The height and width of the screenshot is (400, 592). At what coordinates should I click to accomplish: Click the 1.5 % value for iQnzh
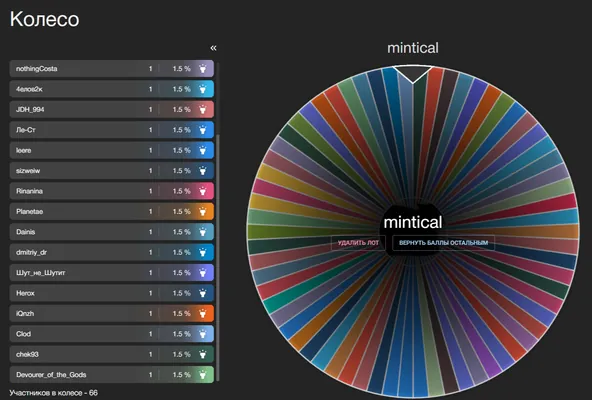pyautogui.click(x=182, y=314)
